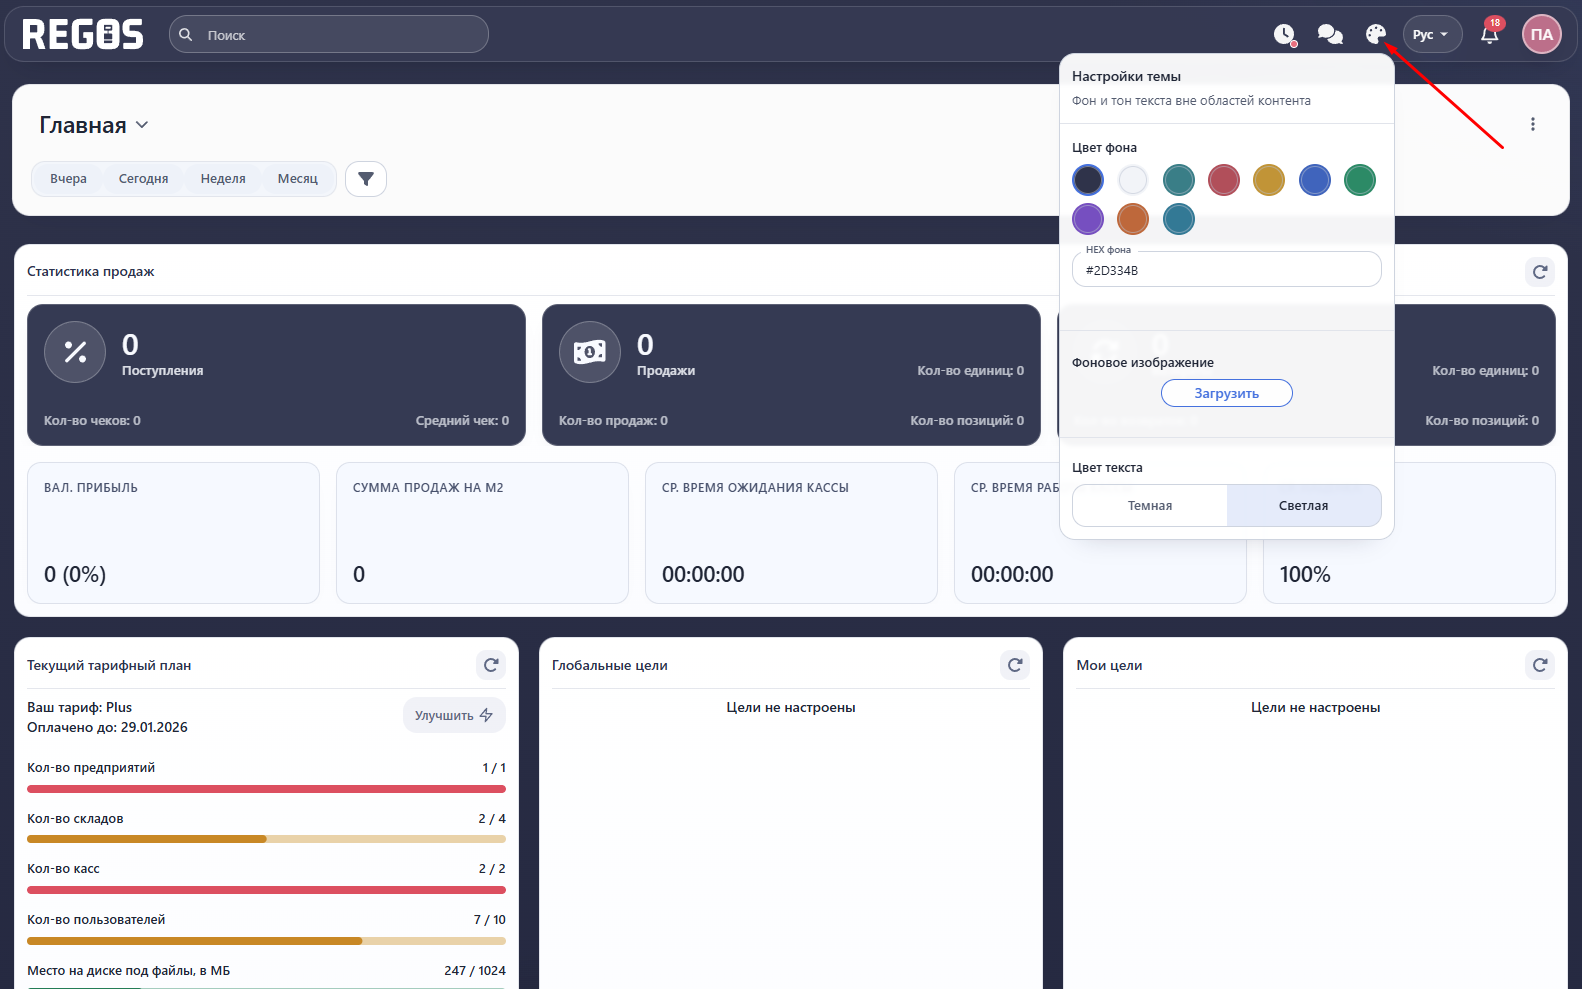Open the three-dot options menu
1582x989 pixels.
1532,125
